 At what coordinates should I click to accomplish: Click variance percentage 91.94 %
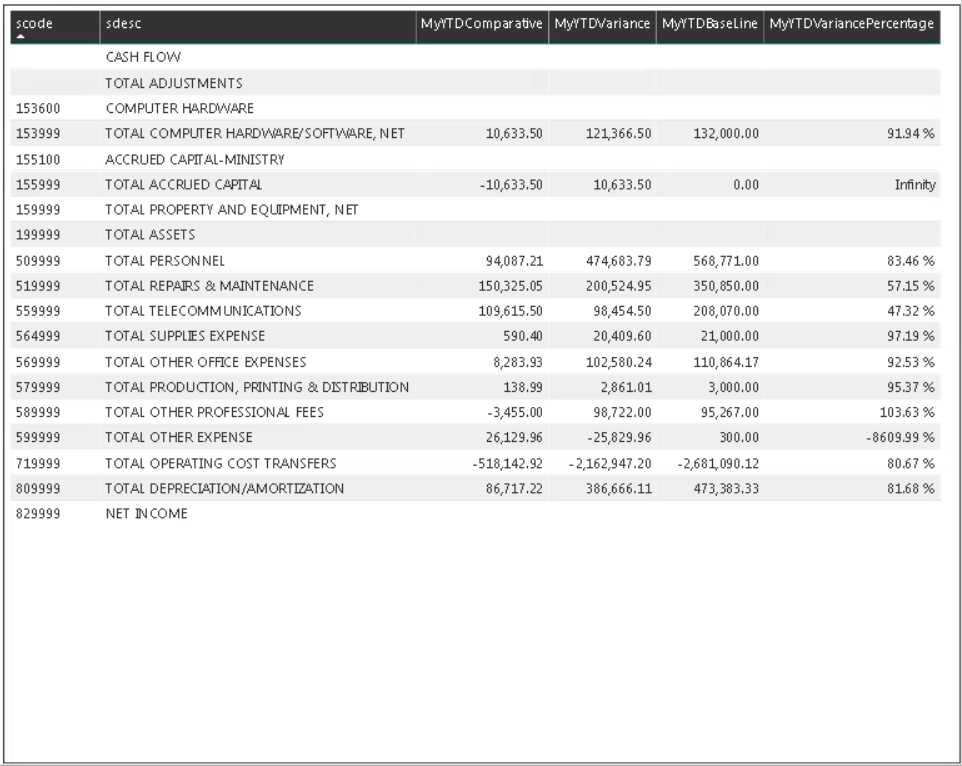[910, 134]
